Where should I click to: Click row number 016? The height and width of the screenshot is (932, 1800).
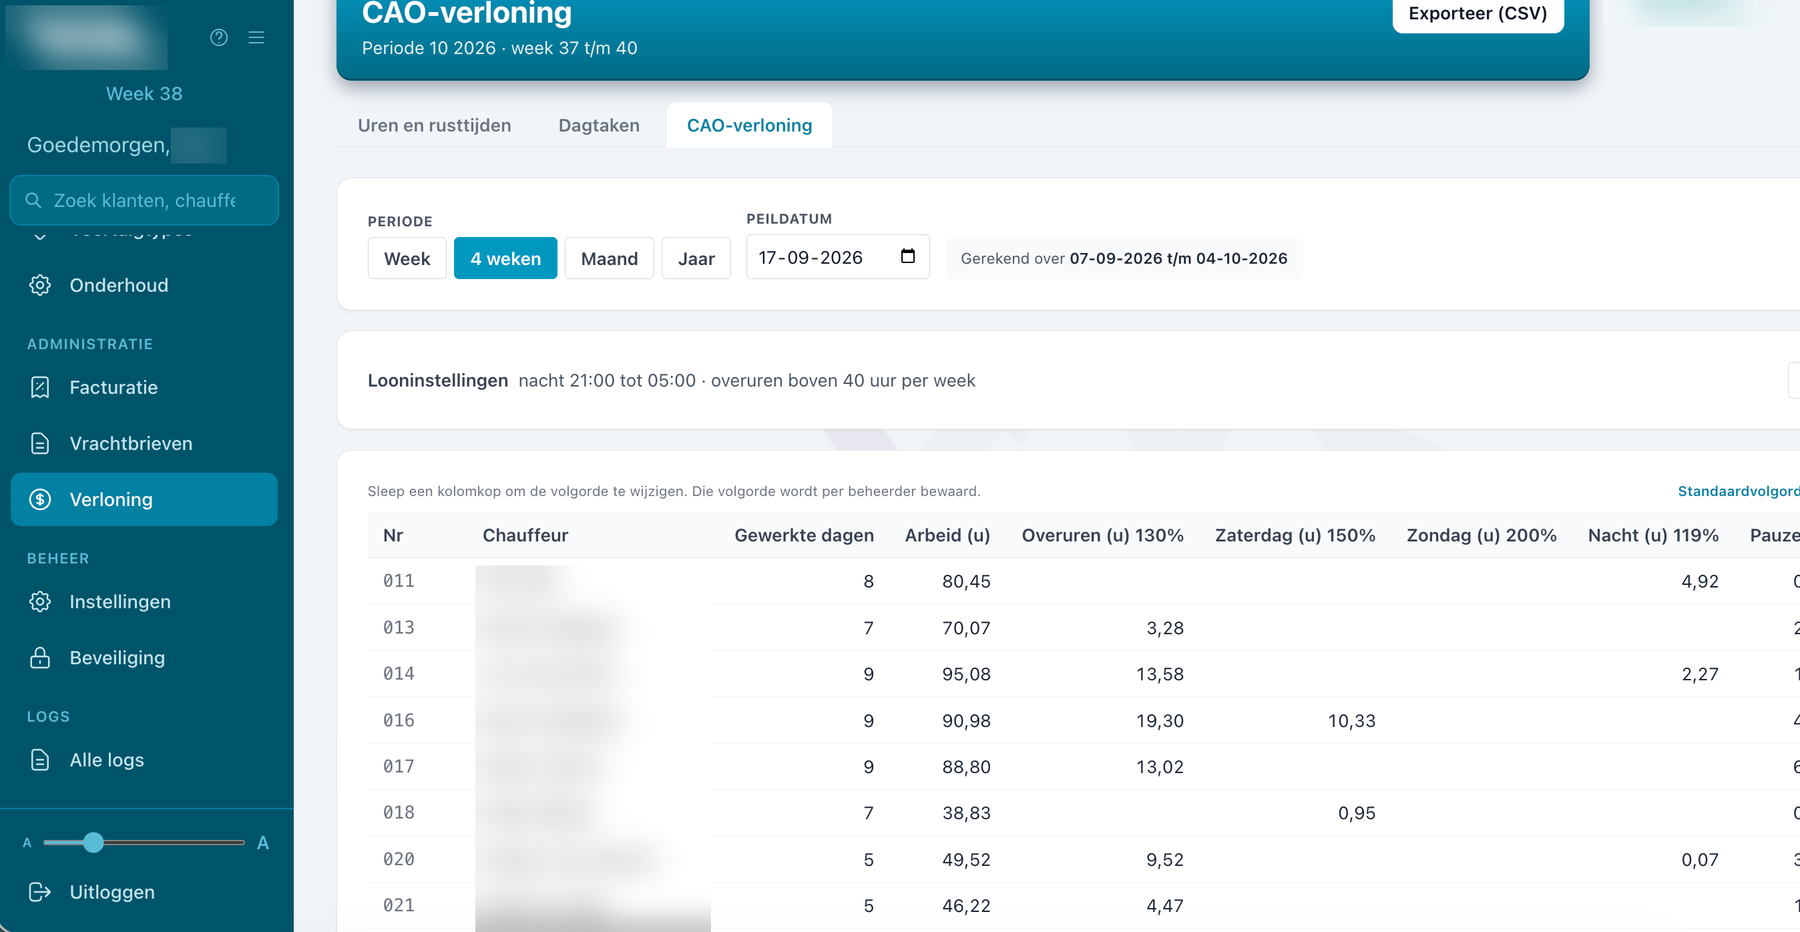pyautogui.click(x=399, y=721)
